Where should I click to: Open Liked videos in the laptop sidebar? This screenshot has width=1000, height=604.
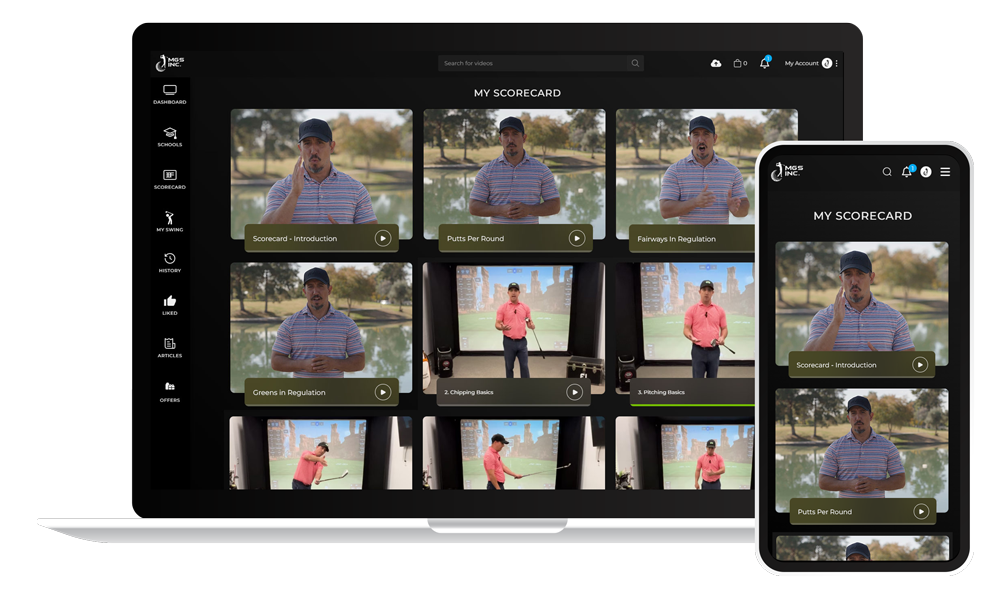170,305
